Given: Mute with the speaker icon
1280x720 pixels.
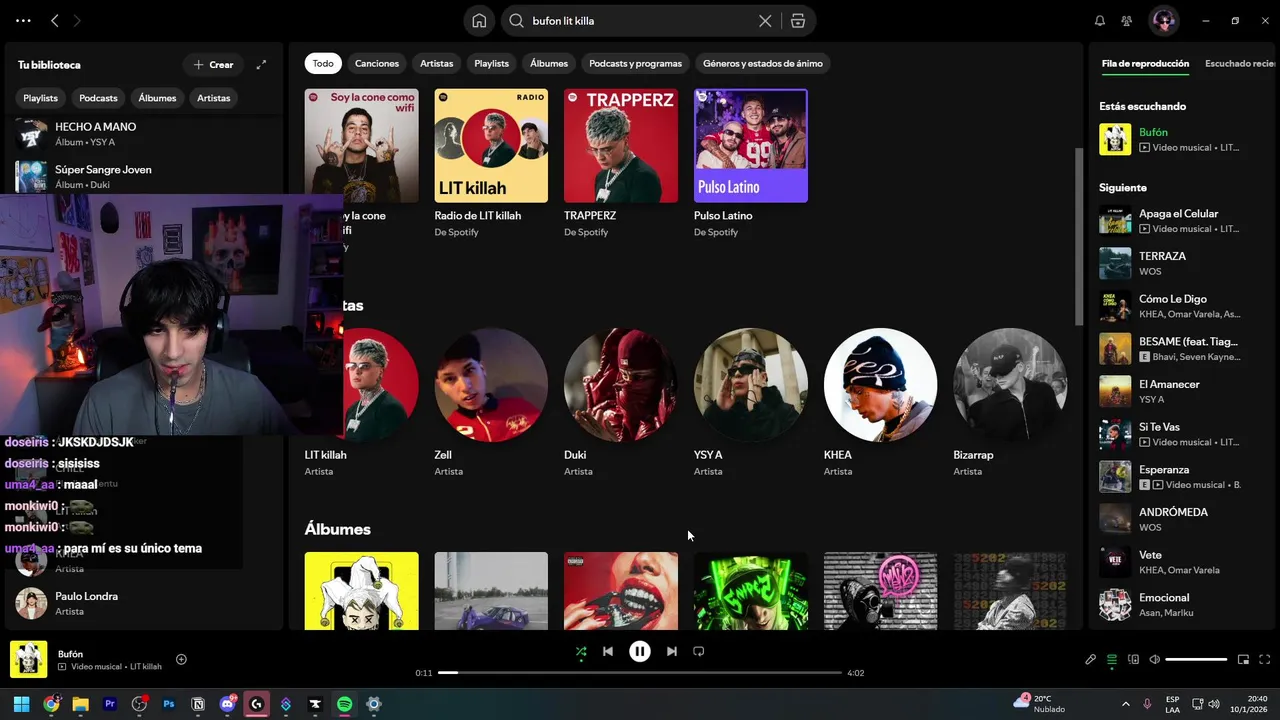Looking at the screenshot, I should [1154, 659].
